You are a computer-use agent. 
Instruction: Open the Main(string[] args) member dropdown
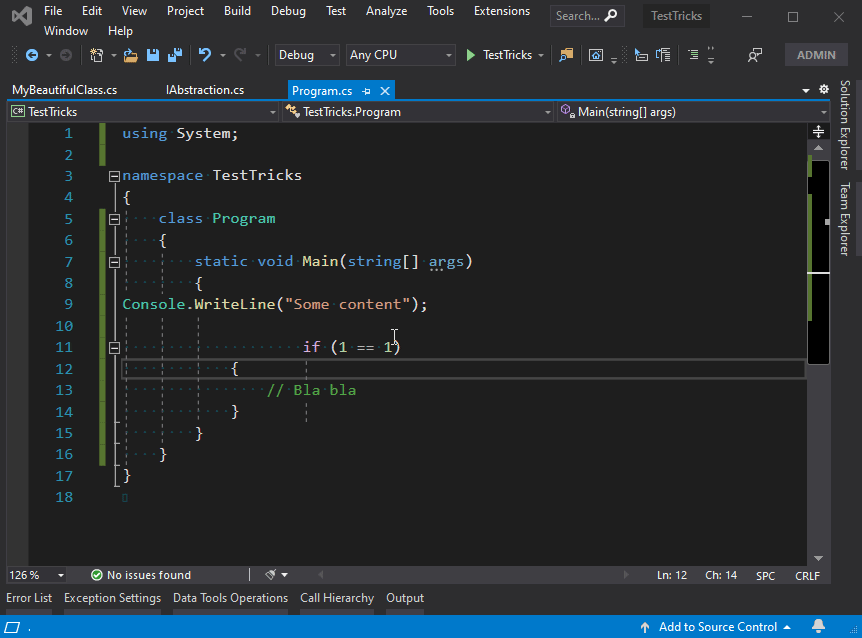pyautogui.click(x=693, y=112)
